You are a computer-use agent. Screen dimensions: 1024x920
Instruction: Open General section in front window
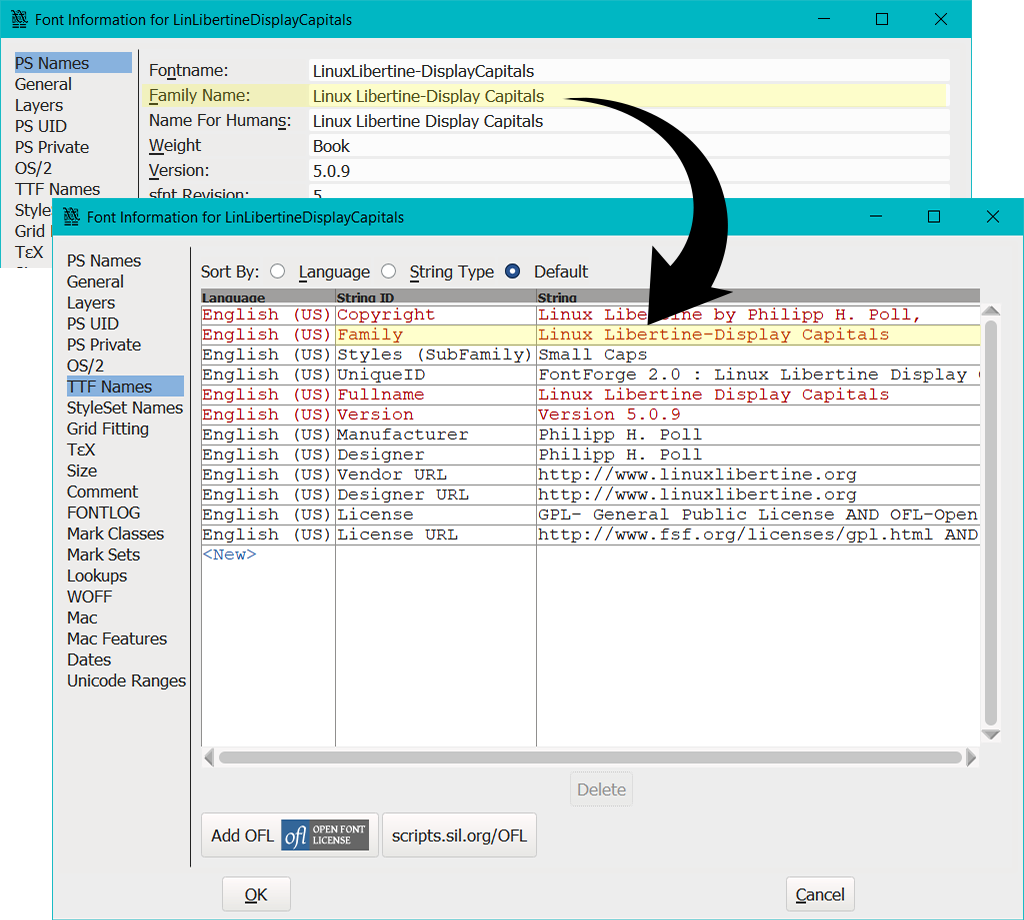click(95, 281)
